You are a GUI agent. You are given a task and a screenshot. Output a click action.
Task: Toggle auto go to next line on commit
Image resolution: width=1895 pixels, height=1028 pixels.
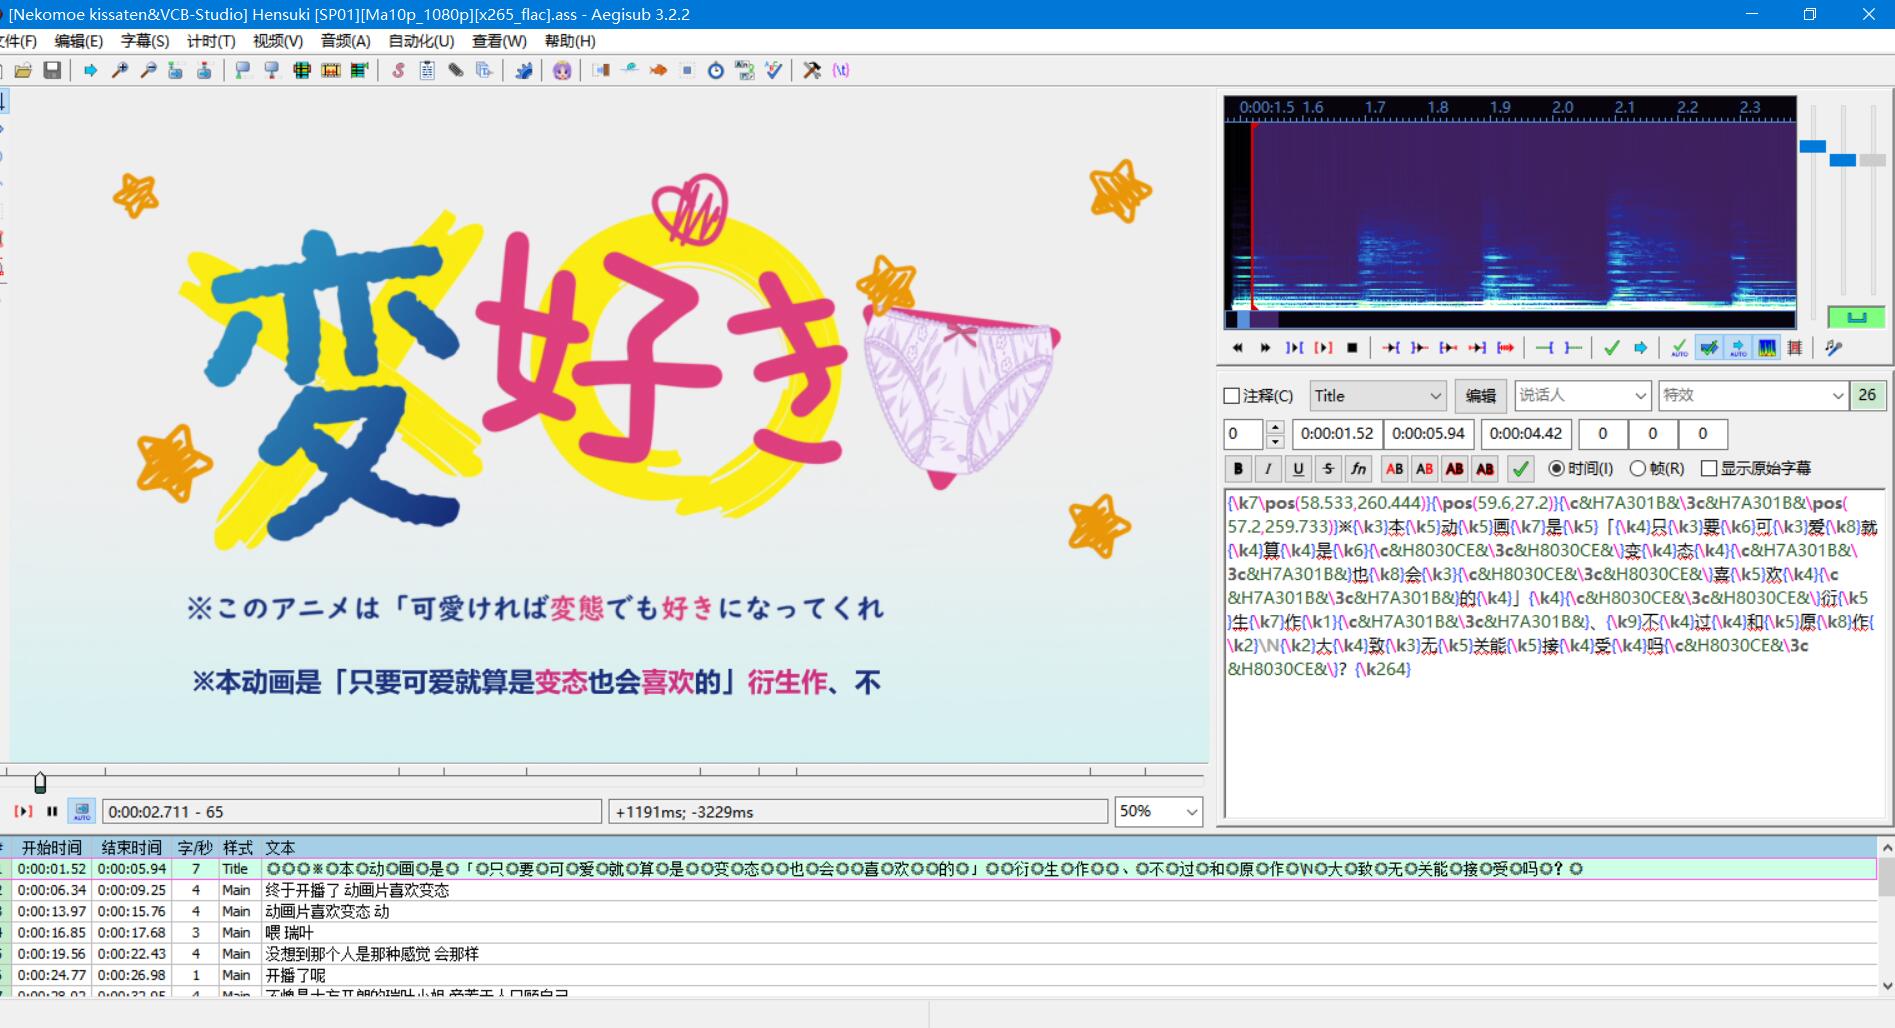coord(1709,348)
